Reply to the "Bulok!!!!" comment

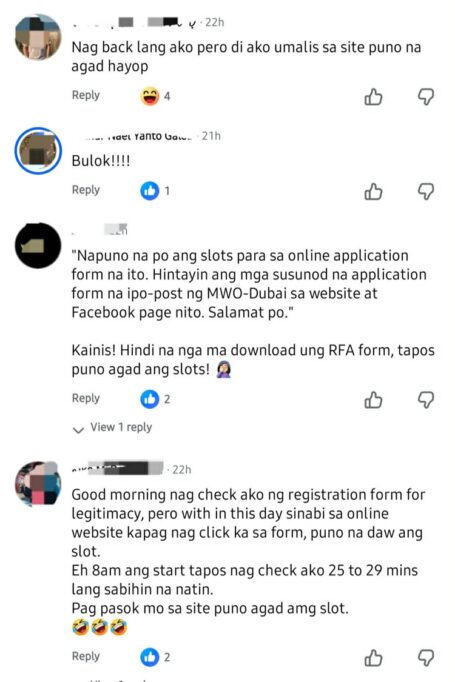(86, 190)
